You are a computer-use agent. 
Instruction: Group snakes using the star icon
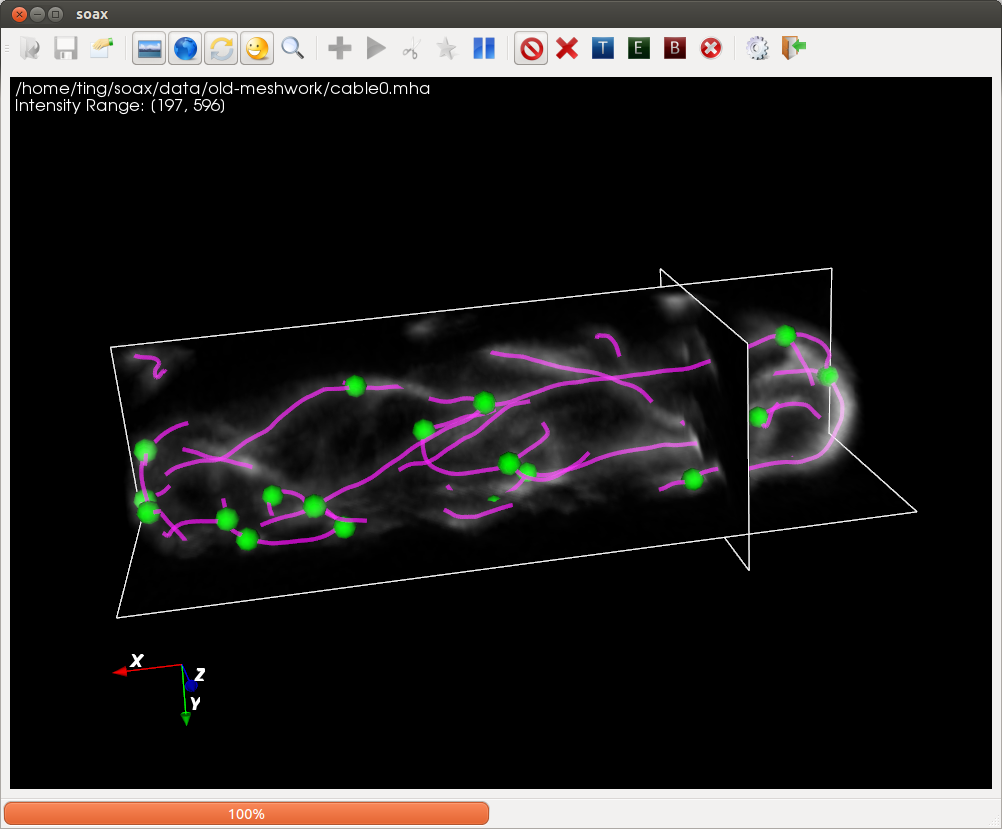pos(447,48)
